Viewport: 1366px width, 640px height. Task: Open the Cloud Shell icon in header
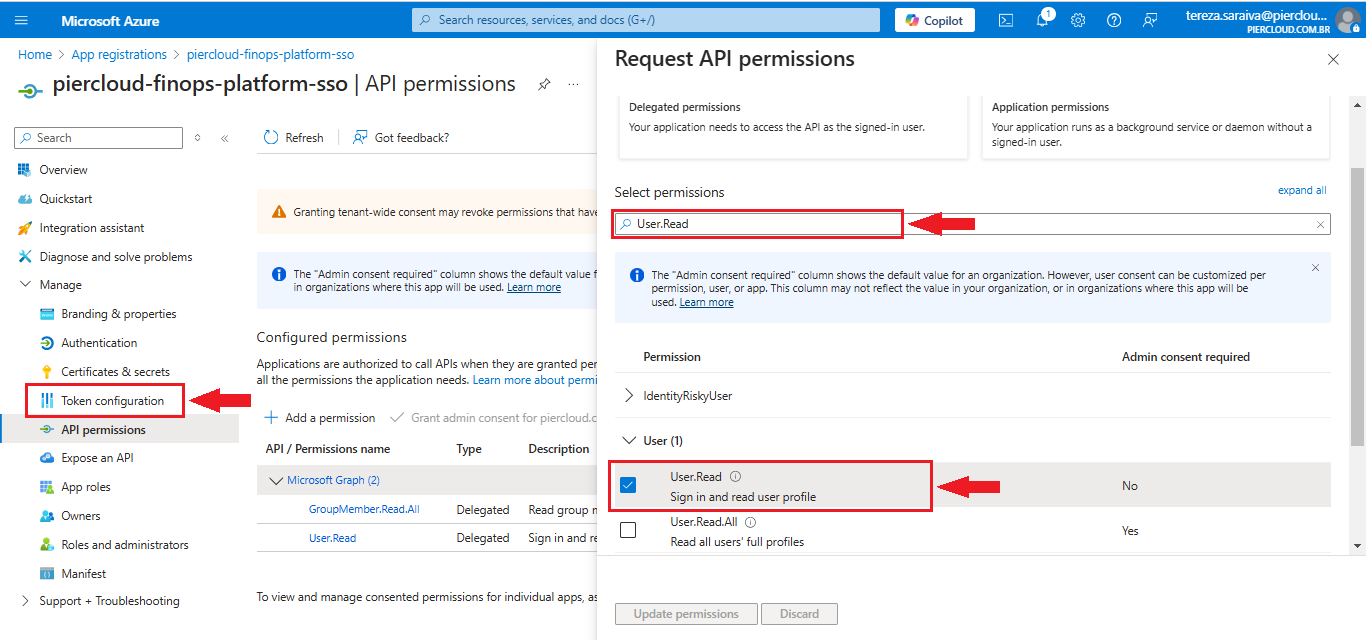pos(1007,20)
